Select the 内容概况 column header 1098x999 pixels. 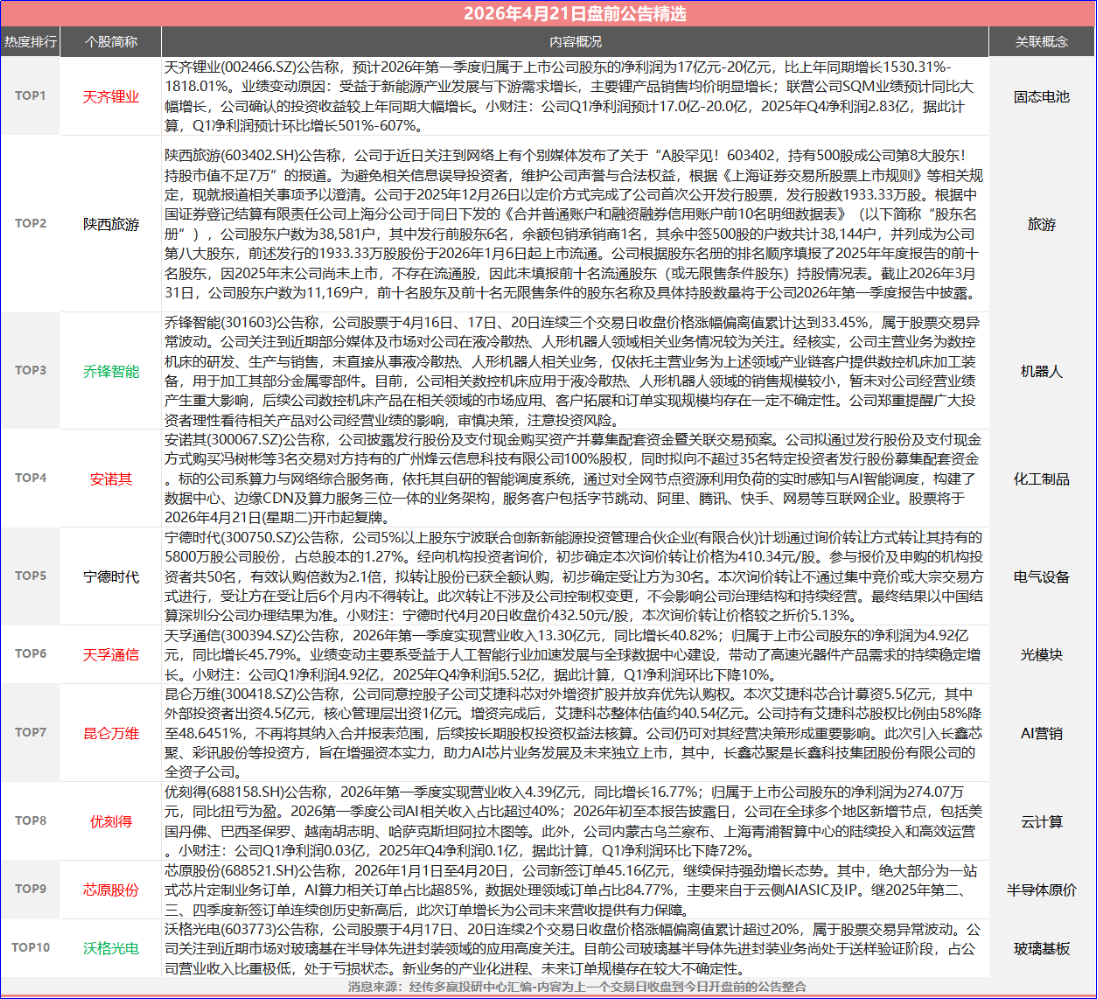coord(575,42)
